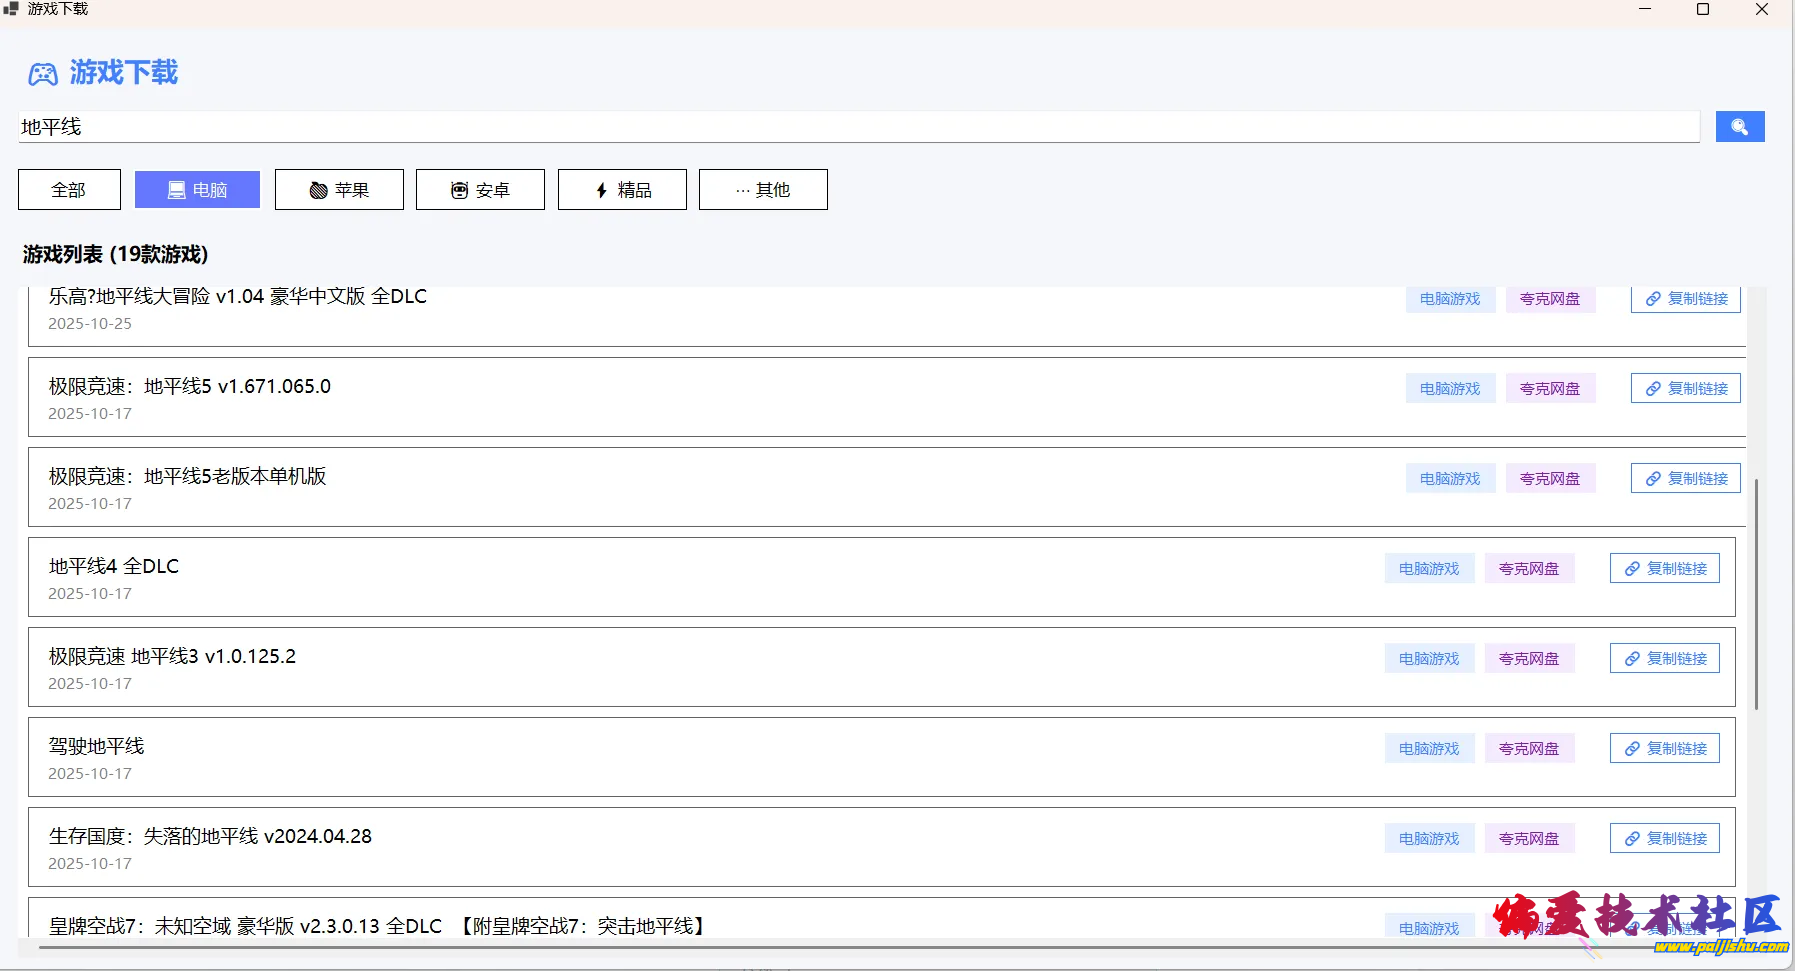Select the 电脑 category filter
Image resolution: width=1795 pixels, height=971 pixels.
[197, 190]
